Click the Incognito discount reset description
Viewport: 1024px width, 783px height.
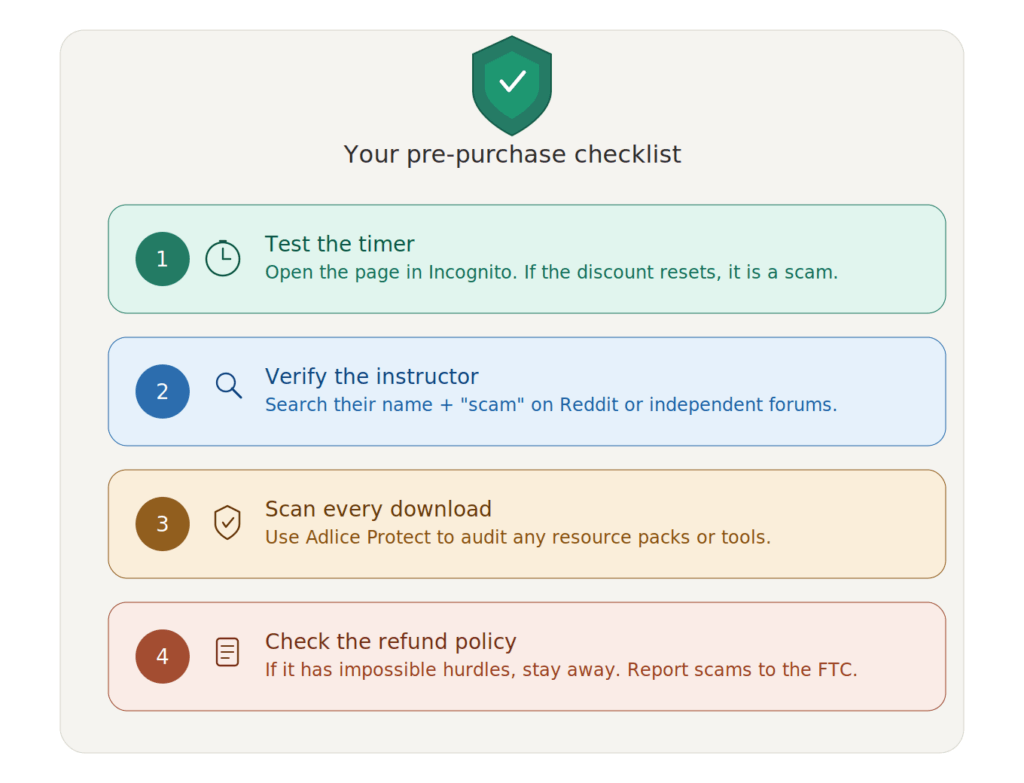point(551,272)
